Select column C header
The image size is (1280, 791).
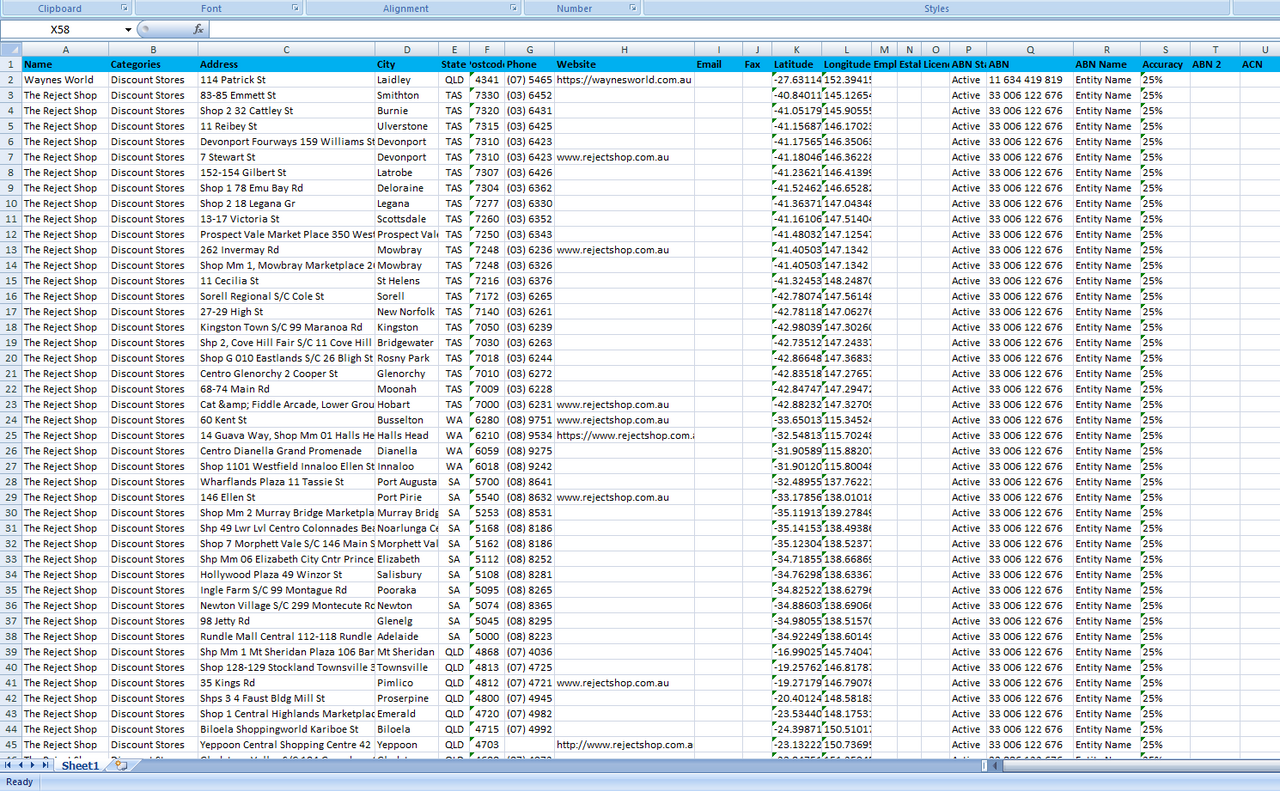286,49
